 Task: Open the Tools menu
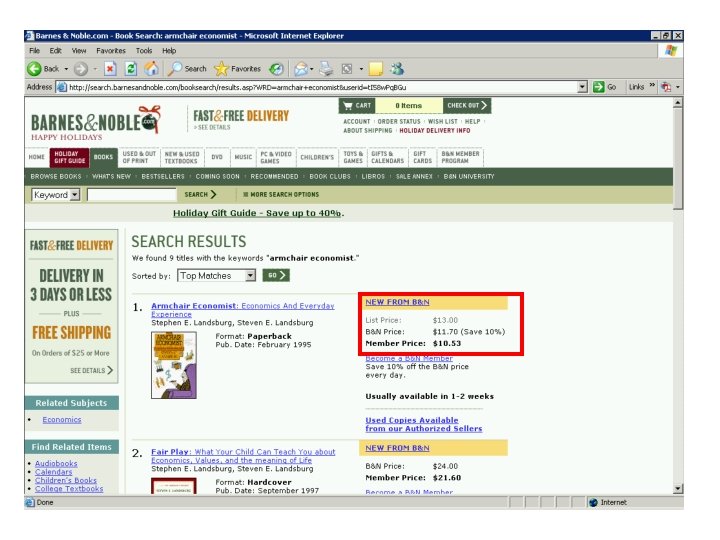click(144, 51)
